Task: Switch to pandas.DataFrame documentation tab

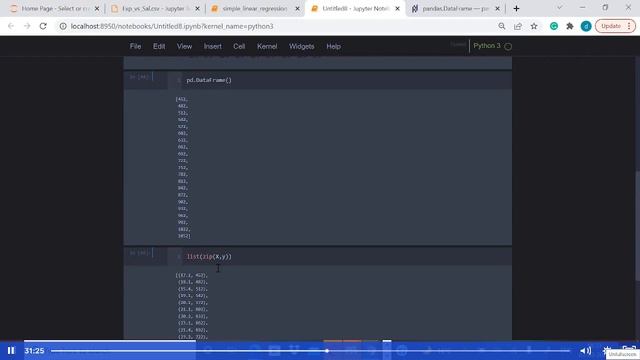Action: point(455,8)
